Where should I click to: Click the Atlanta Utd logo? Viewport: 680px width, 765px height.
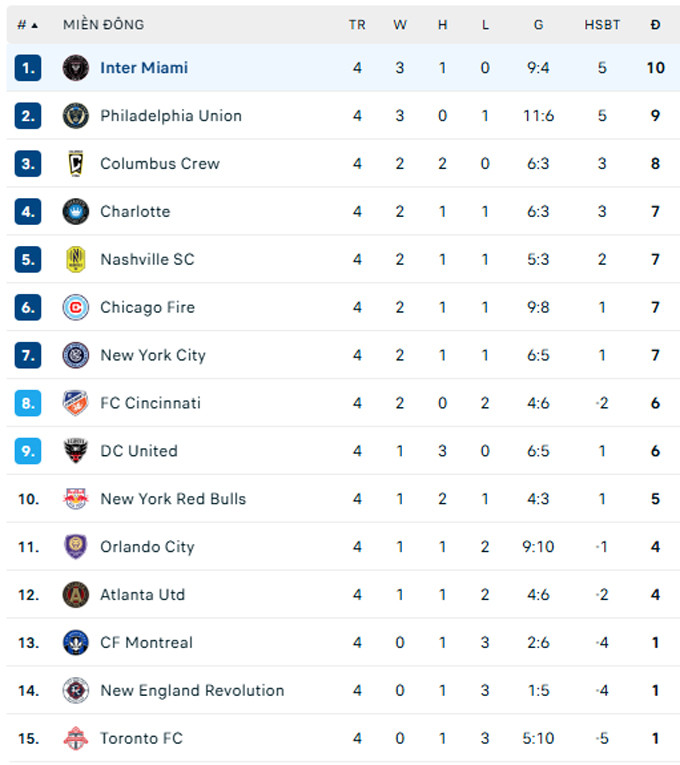pyautogui.click(x=76, y=595)
